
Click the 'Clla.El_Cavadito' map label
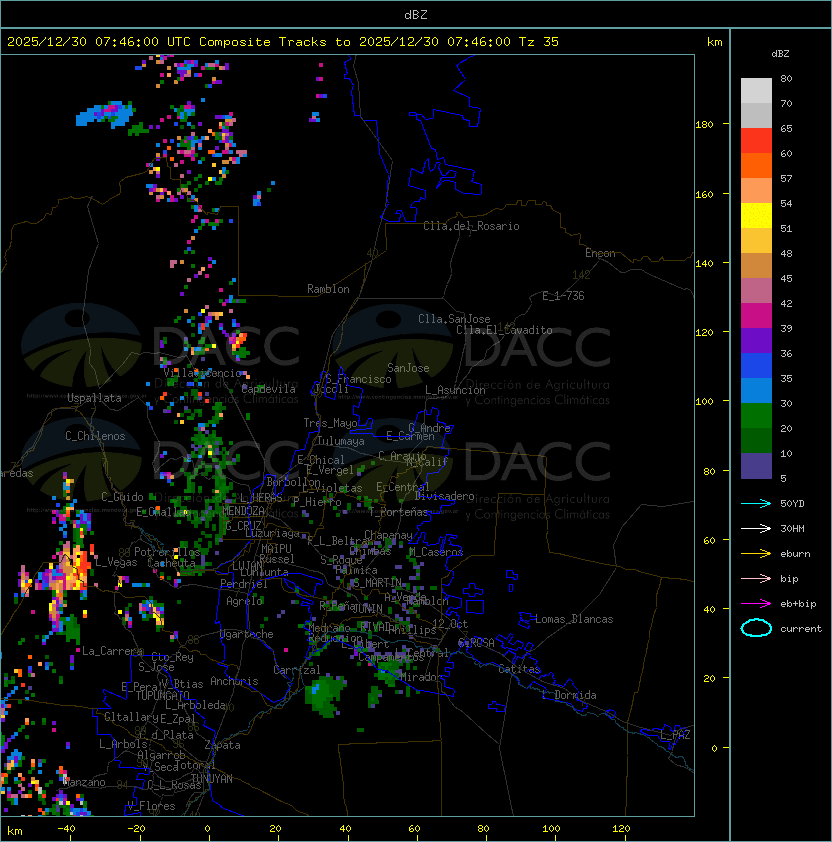click(504, 330)
